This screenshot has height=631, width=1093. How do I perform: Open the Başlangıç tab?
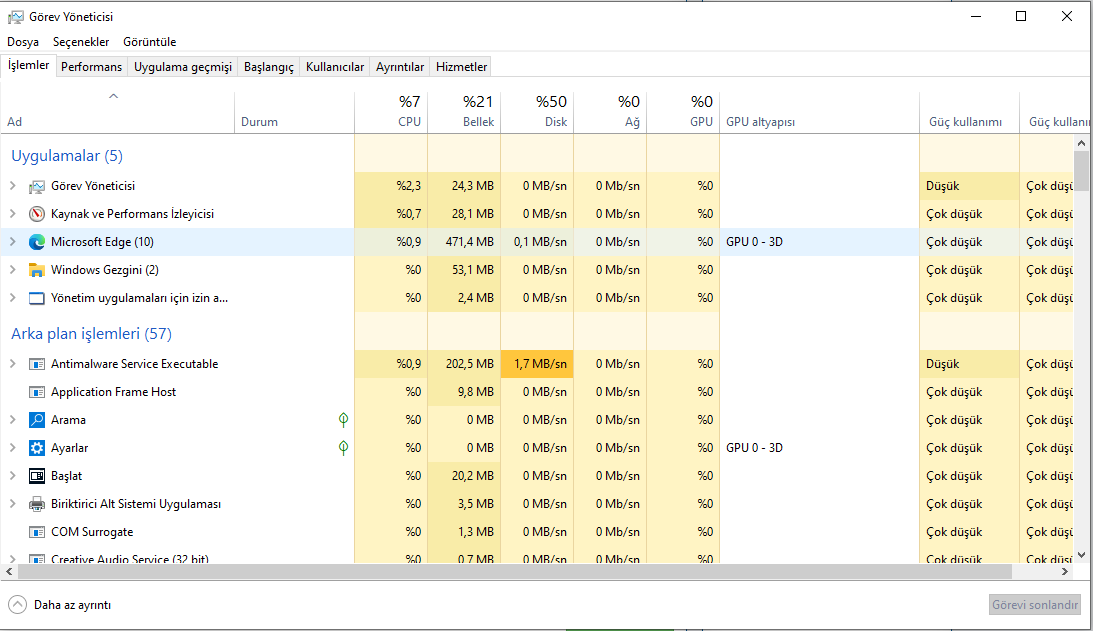(270, 67)
